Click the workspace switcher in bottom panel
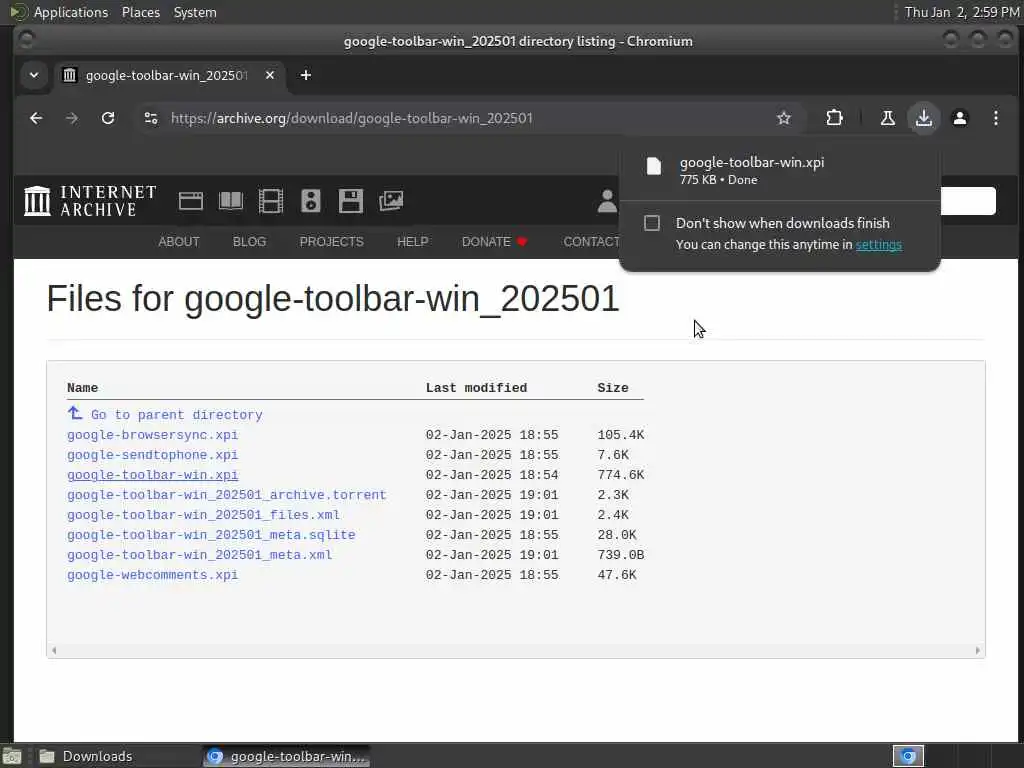 coord(908,756)
